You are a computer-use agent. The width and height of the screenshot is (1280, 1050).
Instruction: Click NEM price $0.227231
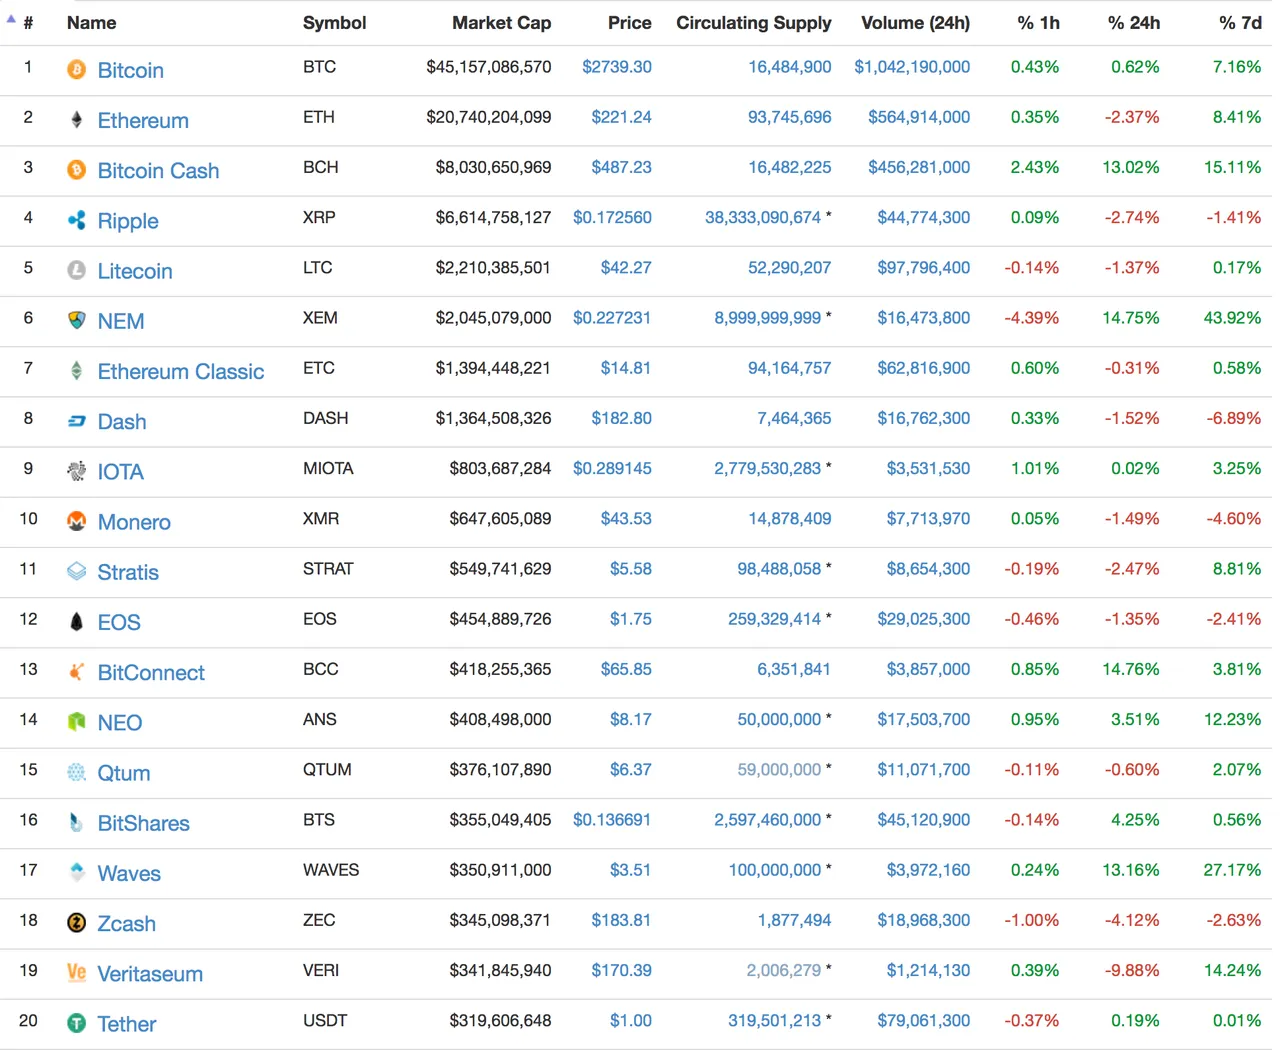[612, 318]
